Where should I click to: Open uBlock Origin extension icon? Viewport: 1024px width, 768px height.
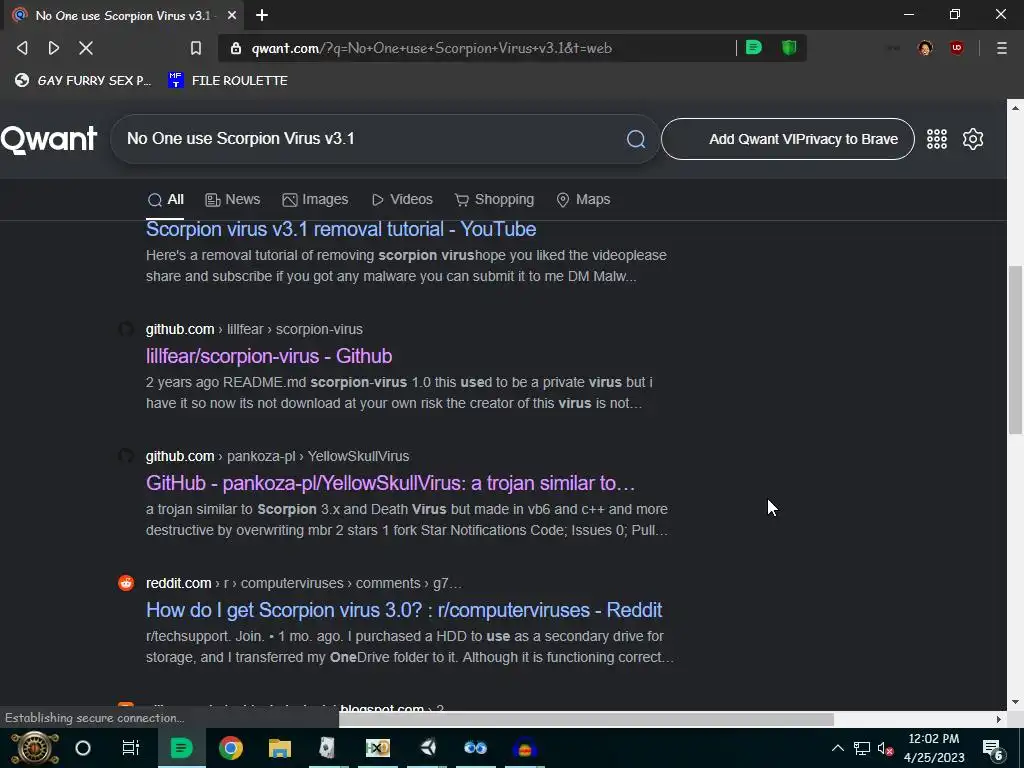[957, 48]
